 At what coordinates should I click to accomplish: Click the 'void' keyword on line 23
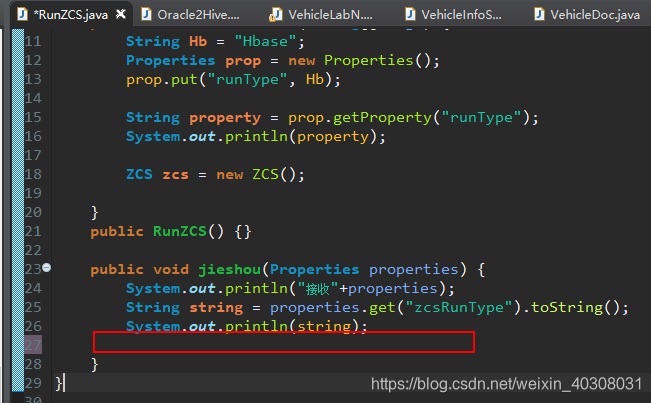click(x=171, y=269)
